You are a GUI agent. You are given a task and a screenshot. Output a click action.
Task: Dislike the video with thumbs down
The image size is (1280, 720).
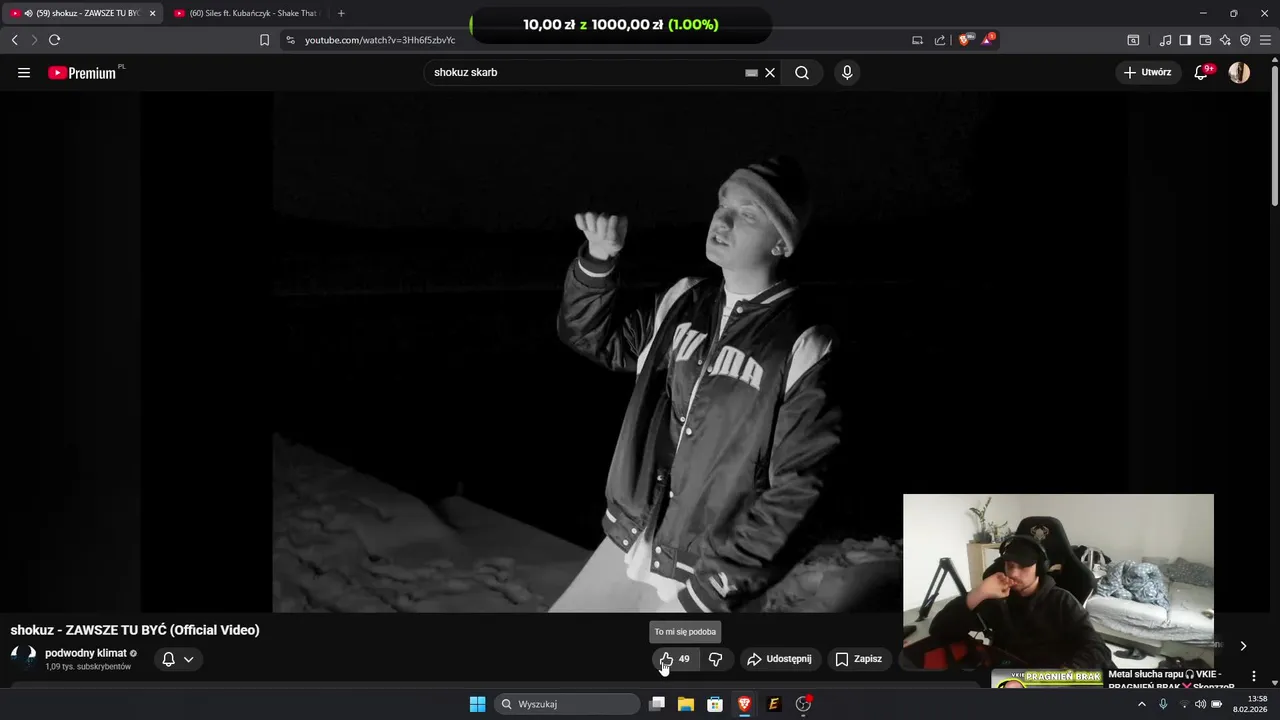(716, 659)
